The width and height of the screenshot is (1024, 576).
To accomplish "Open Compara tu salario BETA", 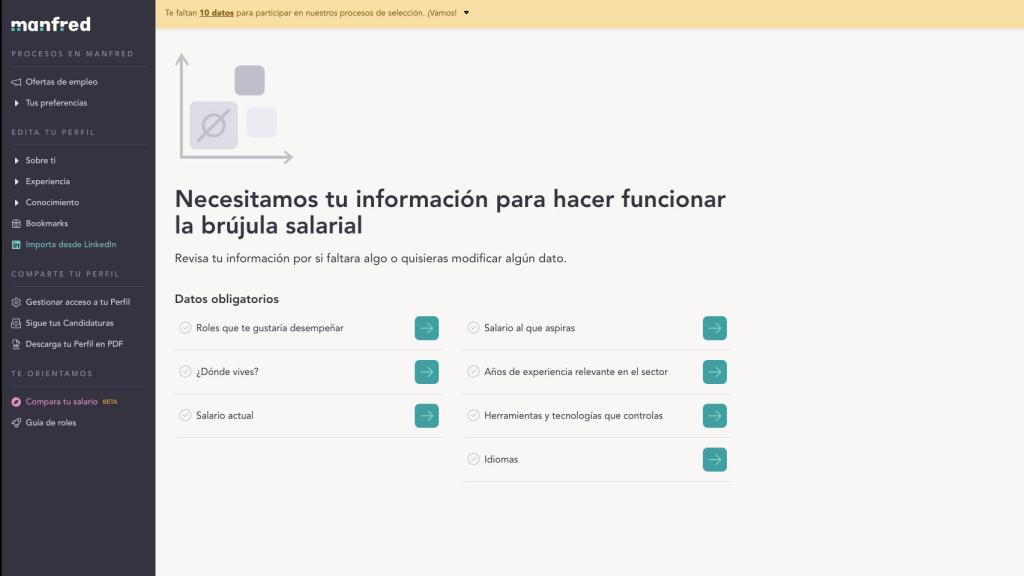I will (x=61, y=402).
